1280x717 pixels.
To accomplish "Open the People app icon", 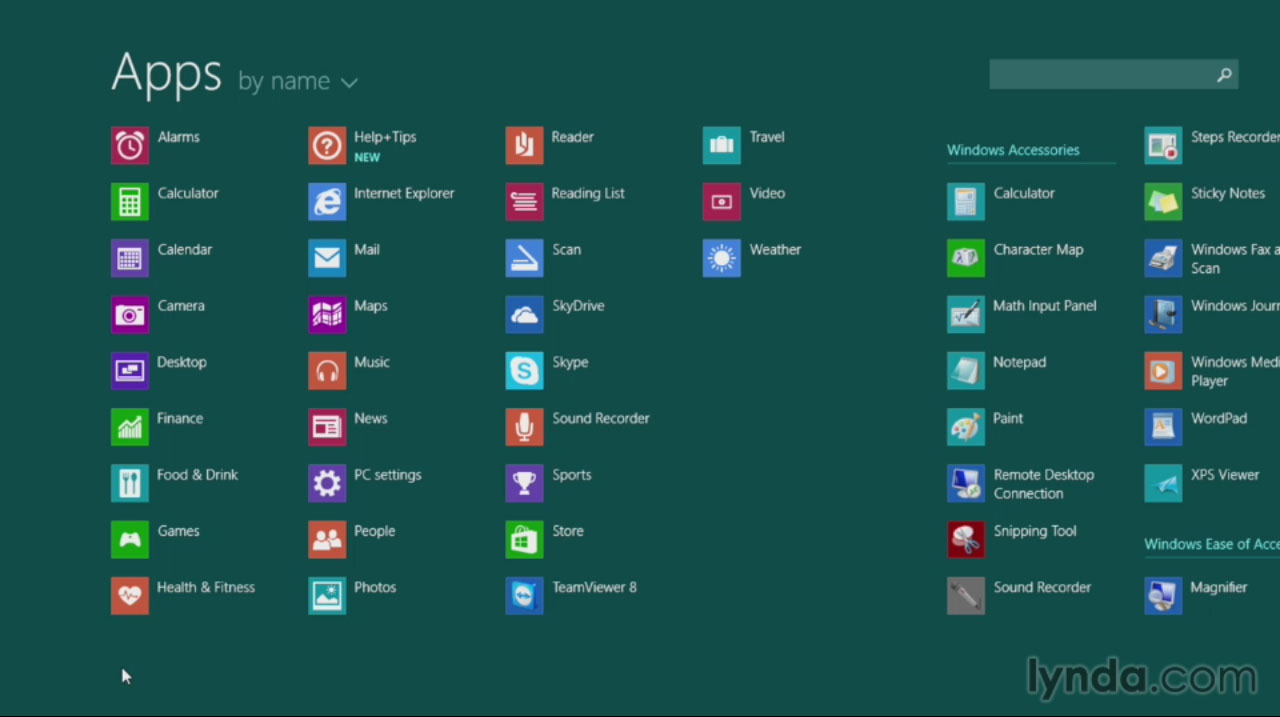I will tap(327, 540).
